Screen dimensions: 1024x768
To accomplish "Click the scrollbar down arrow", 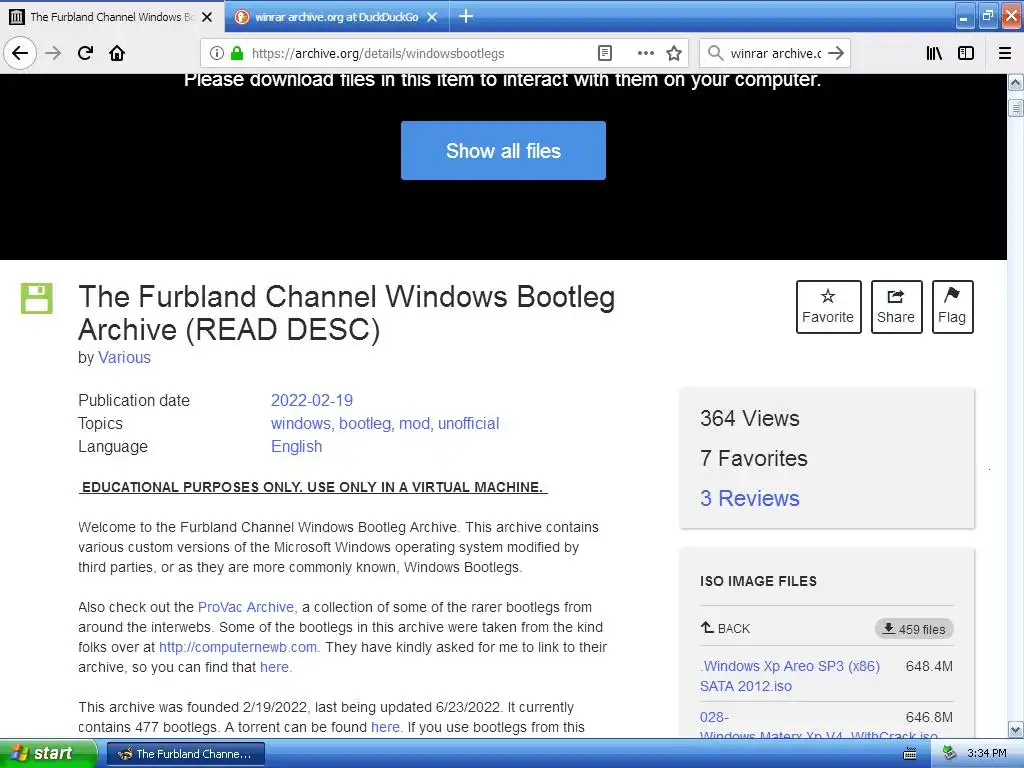I will [1016, 729].
